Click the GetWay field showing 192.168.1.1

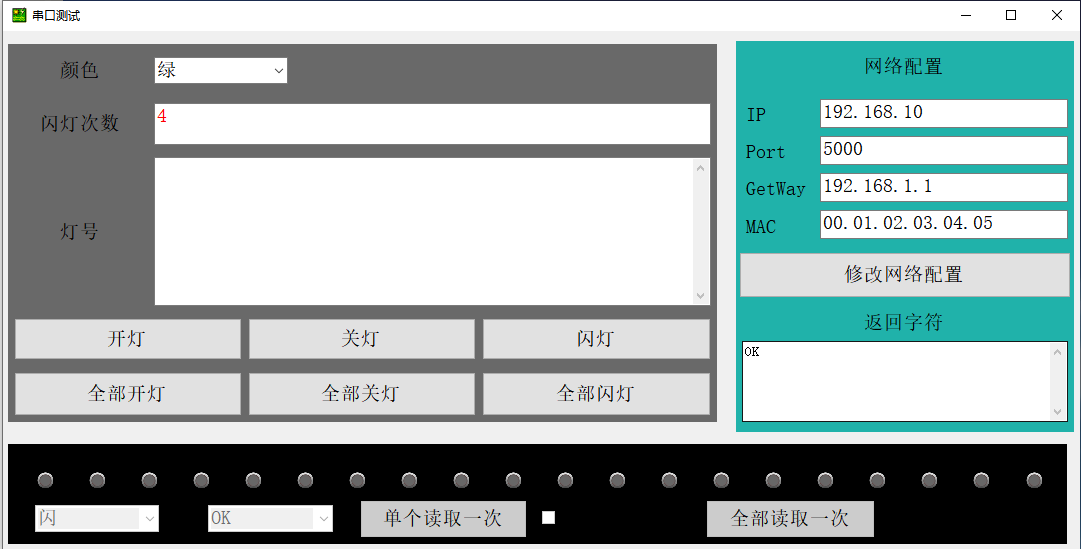[944, 187]
